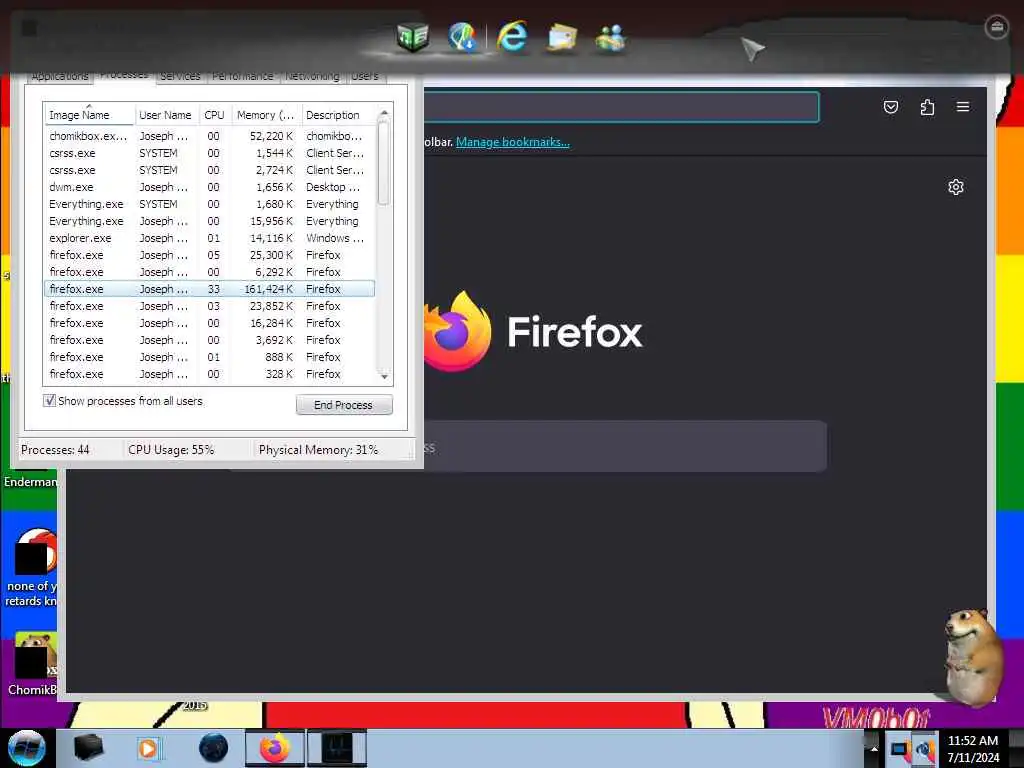Switch to Users tab in Task Manager
Screen dimensions: 1024x768
click(364, 76)
